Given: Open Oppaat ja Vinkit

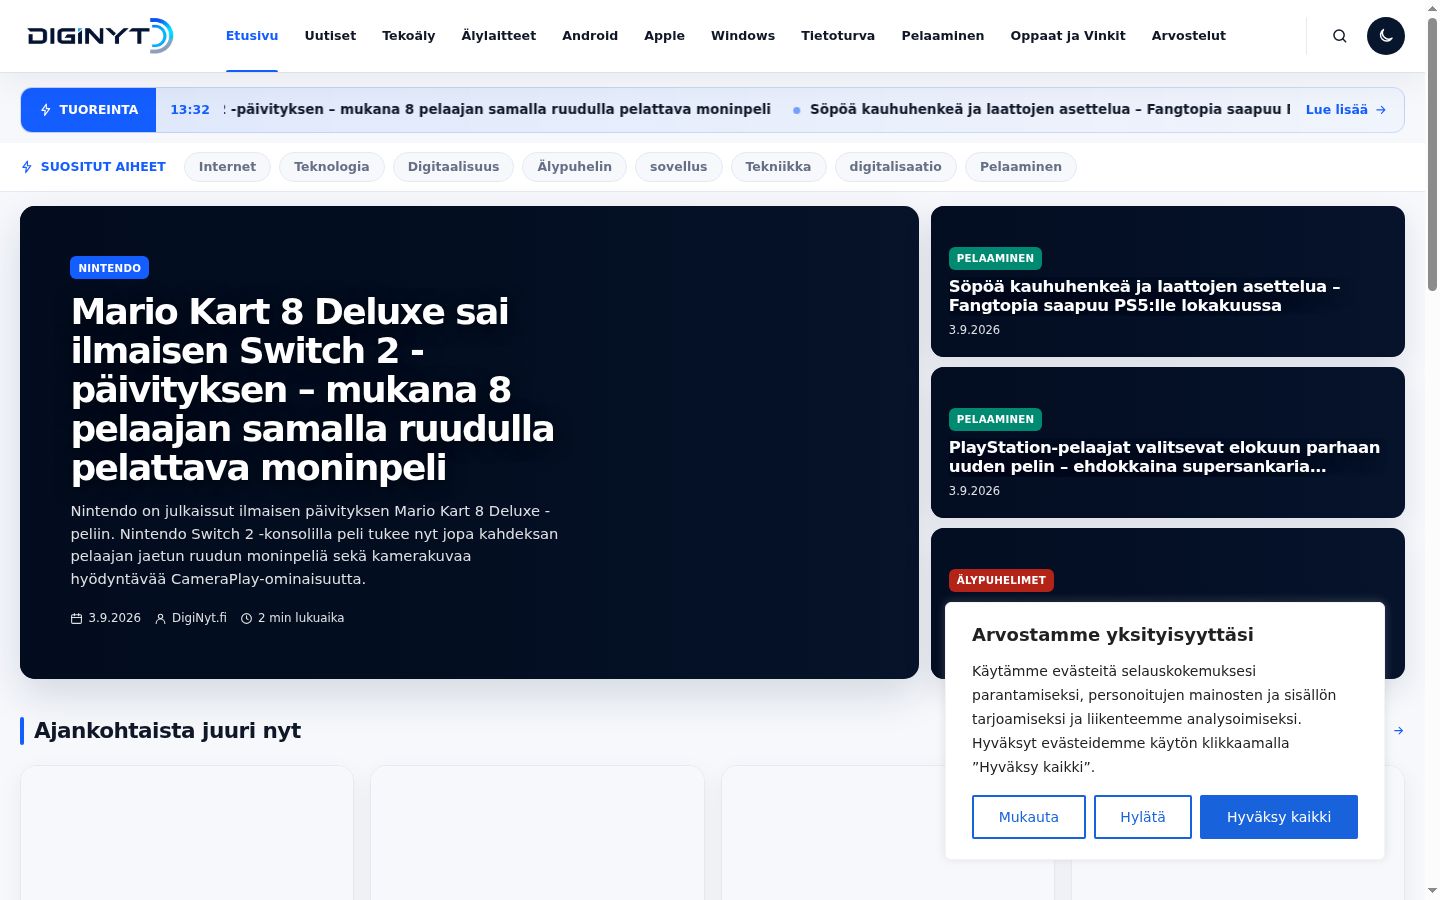Looking at the screenshot, I should [x=1068, y=36].
